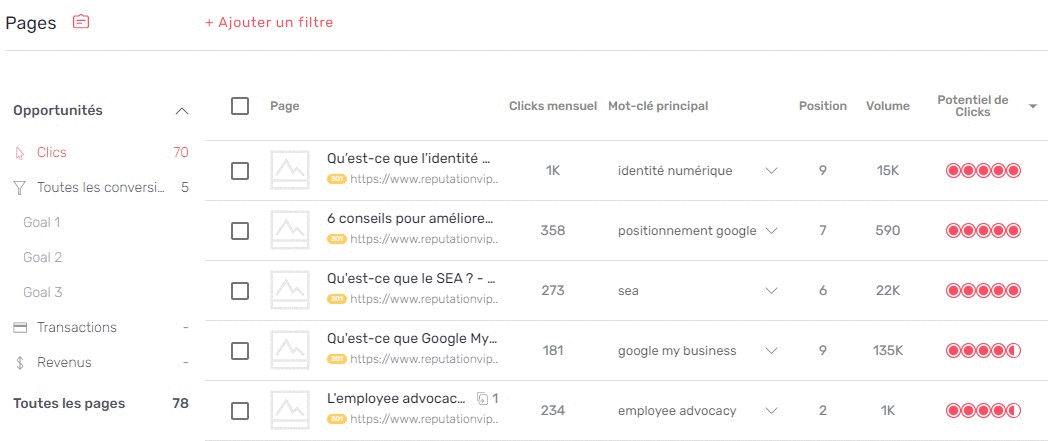Click Ajouter un filtre link
This screenshot has height=441, width=1048.
[269, 23]
